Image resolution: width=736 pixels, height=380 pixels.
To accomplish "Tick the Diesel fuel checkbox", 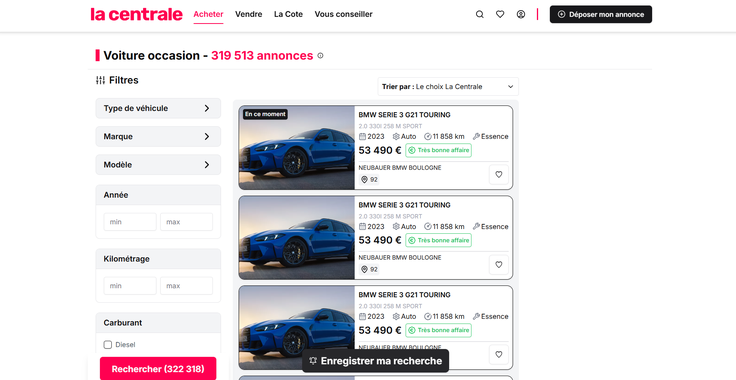I will (x=107, y=345).
